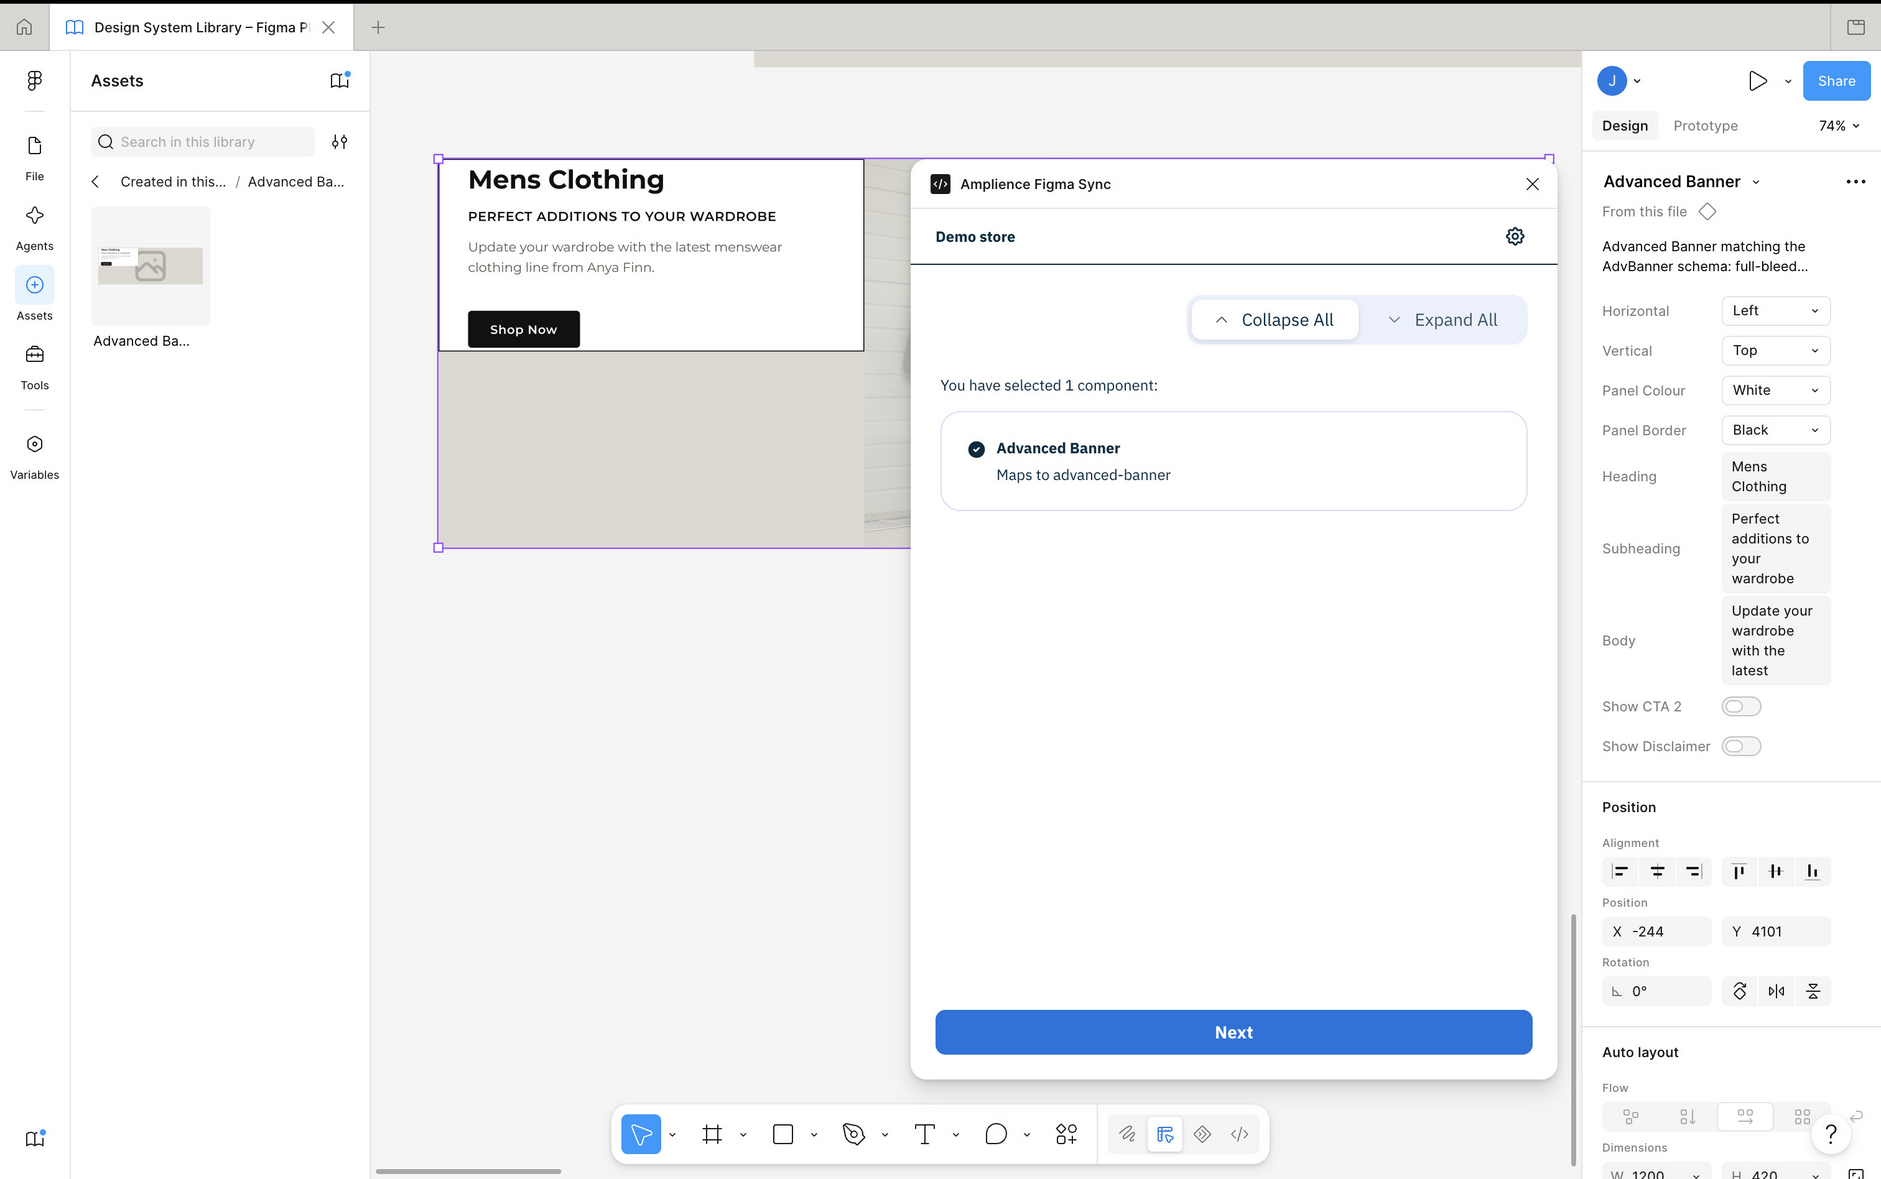Open the Actions components tool
The image size is (1881, 1179).
[1067, 1134]
